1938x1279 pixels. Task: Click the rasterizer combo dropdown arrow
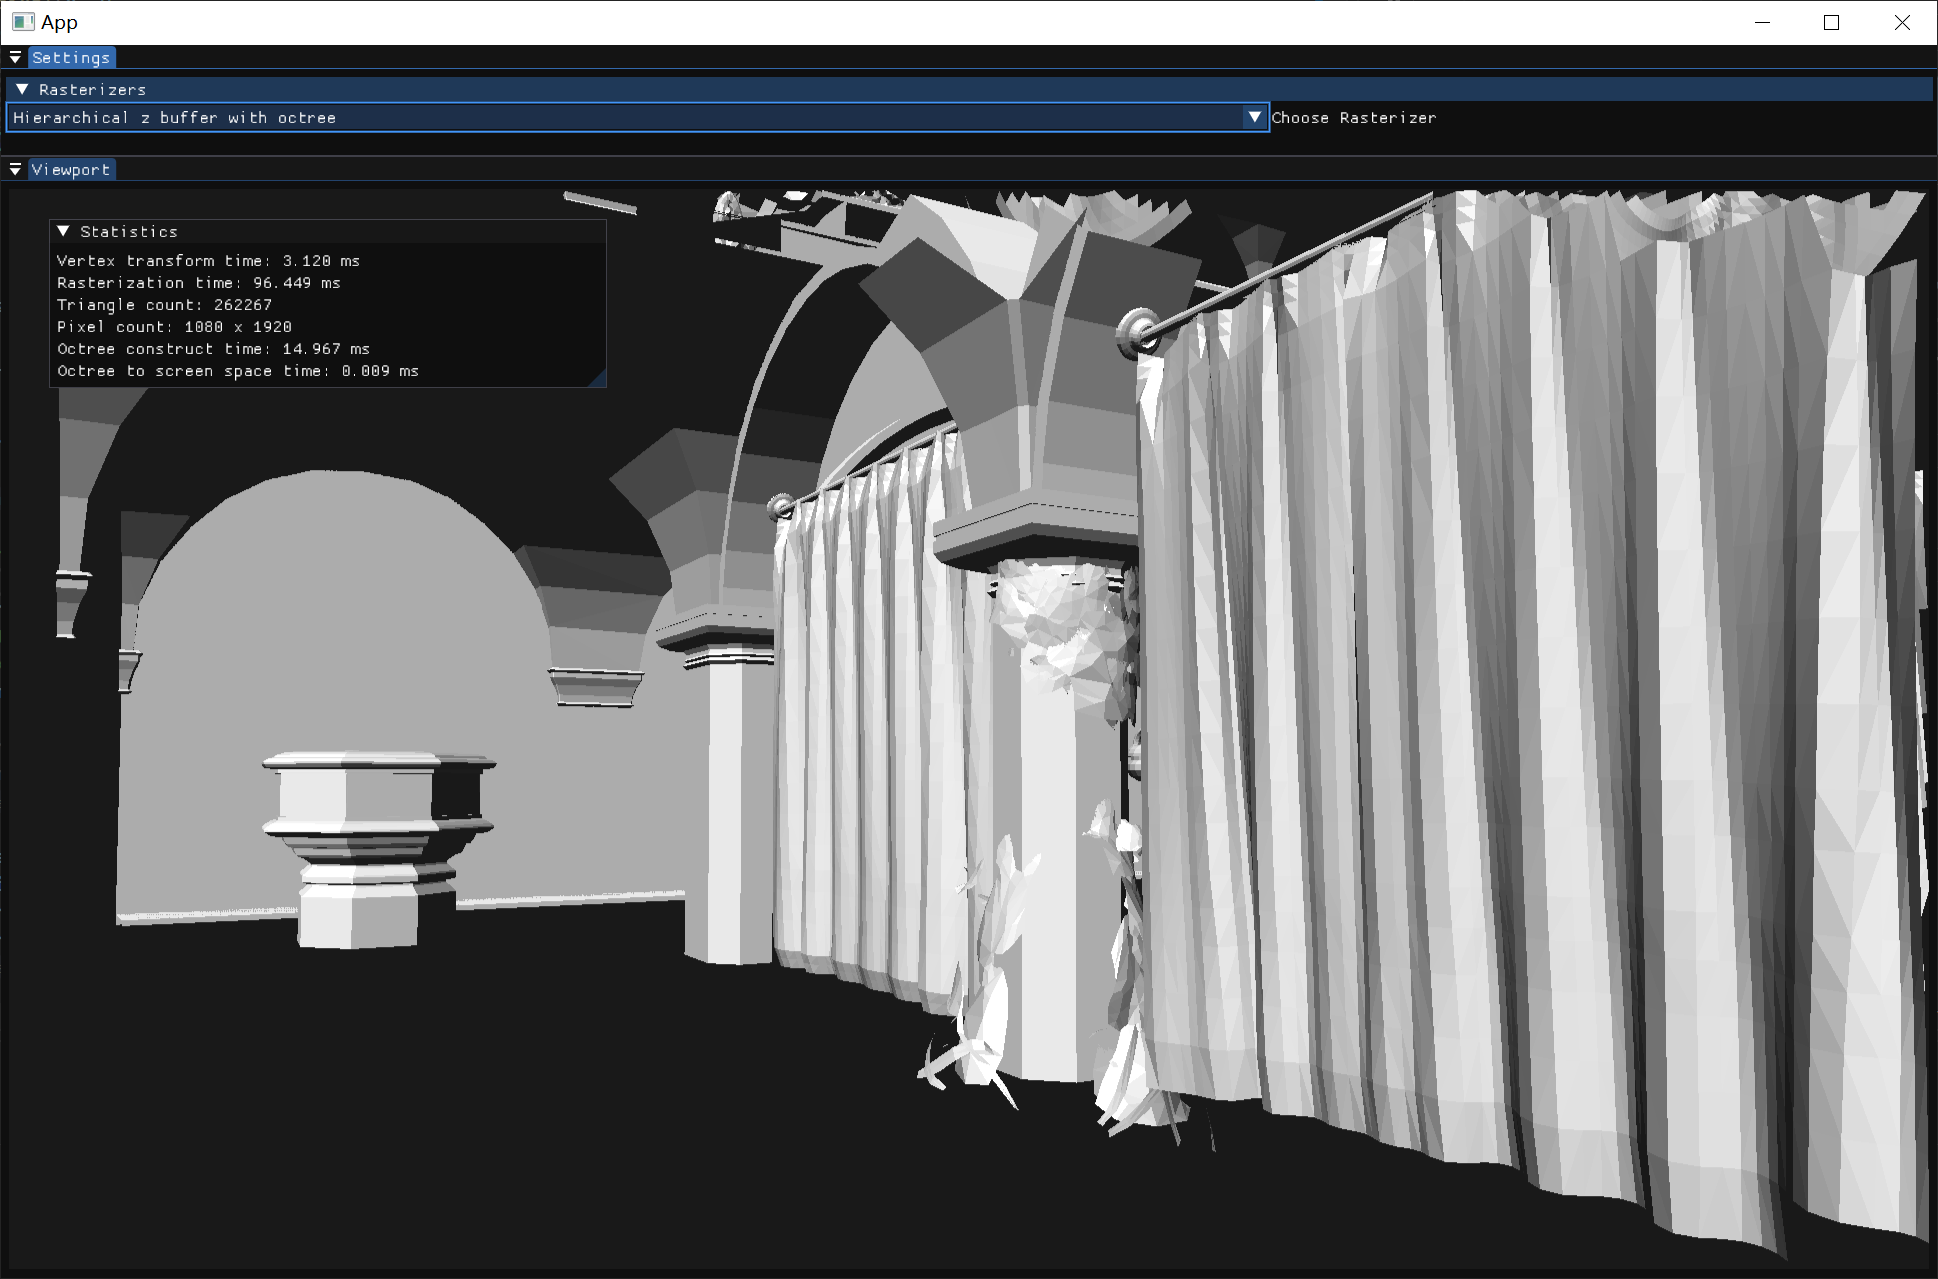[x=1255, y=118]
